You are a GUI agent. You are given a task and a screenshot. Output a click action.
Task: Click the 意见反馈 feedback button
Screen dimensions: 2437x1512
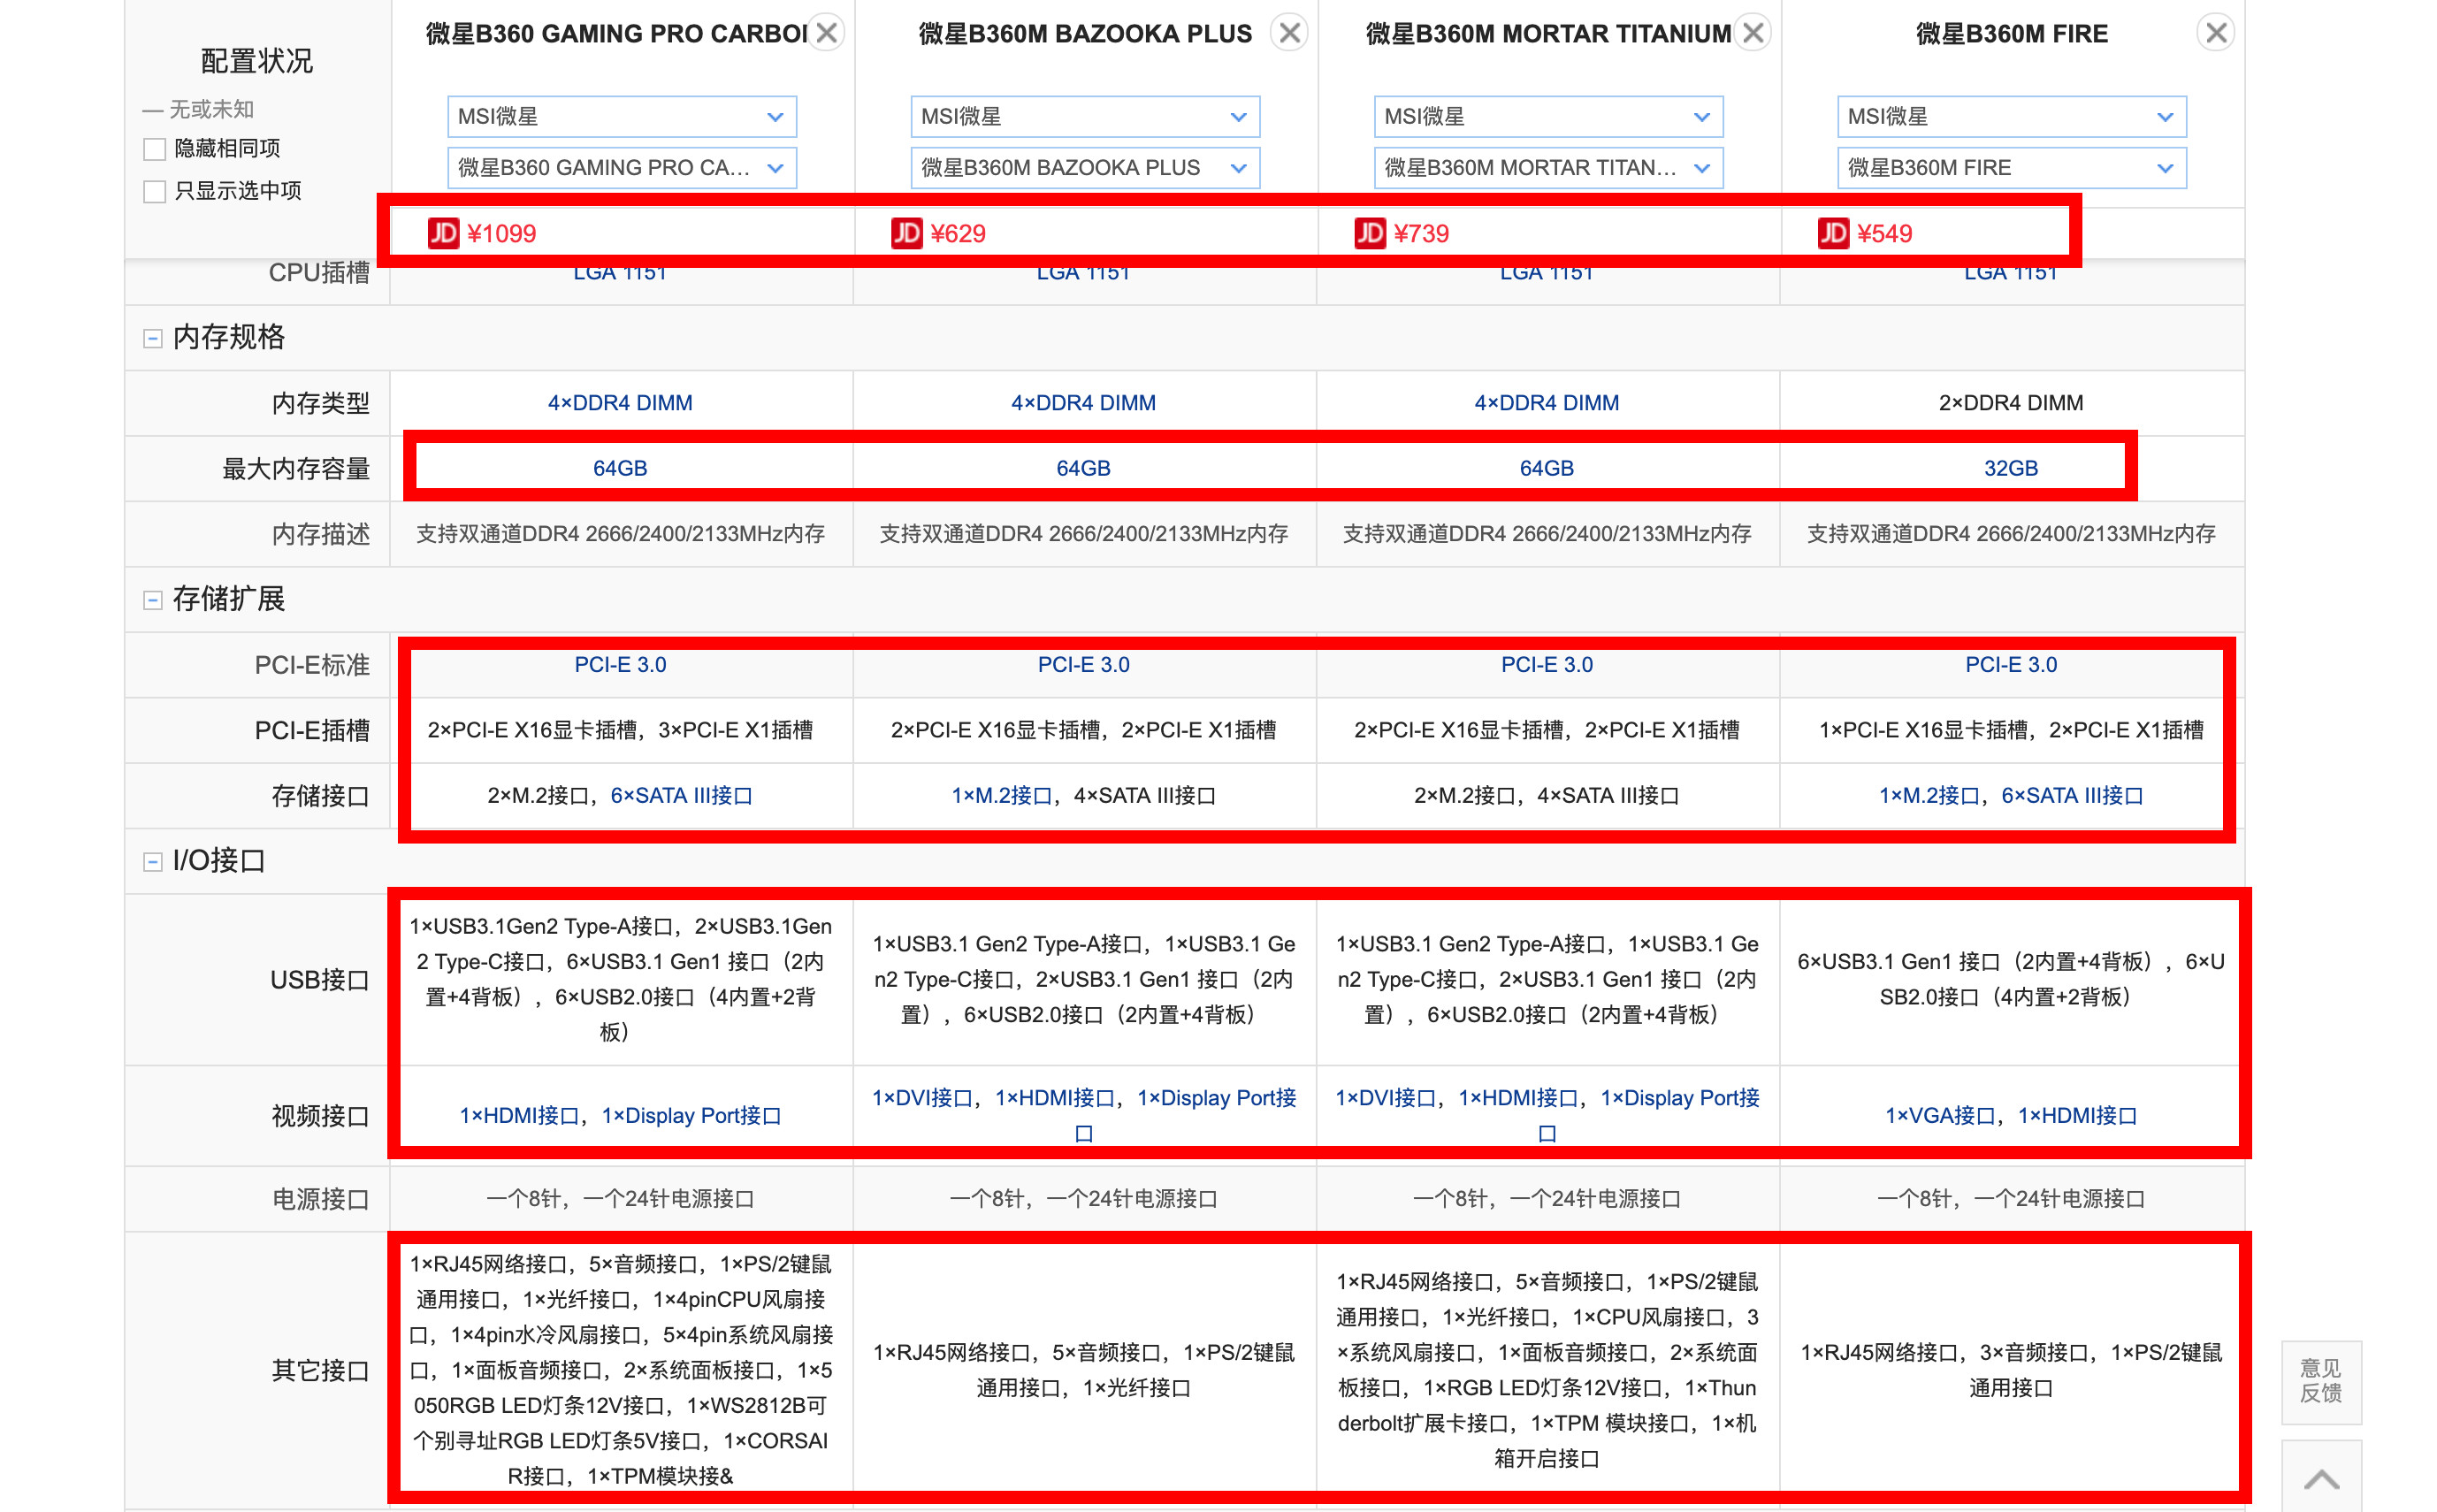[x=2321, y=1383]
